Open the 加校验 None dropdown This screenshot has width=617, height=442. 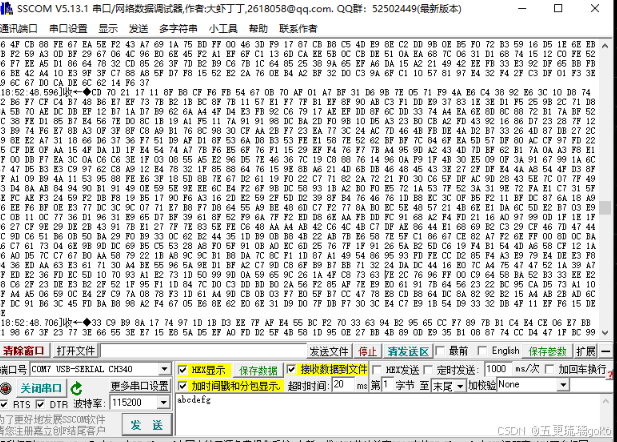(563, 385)
